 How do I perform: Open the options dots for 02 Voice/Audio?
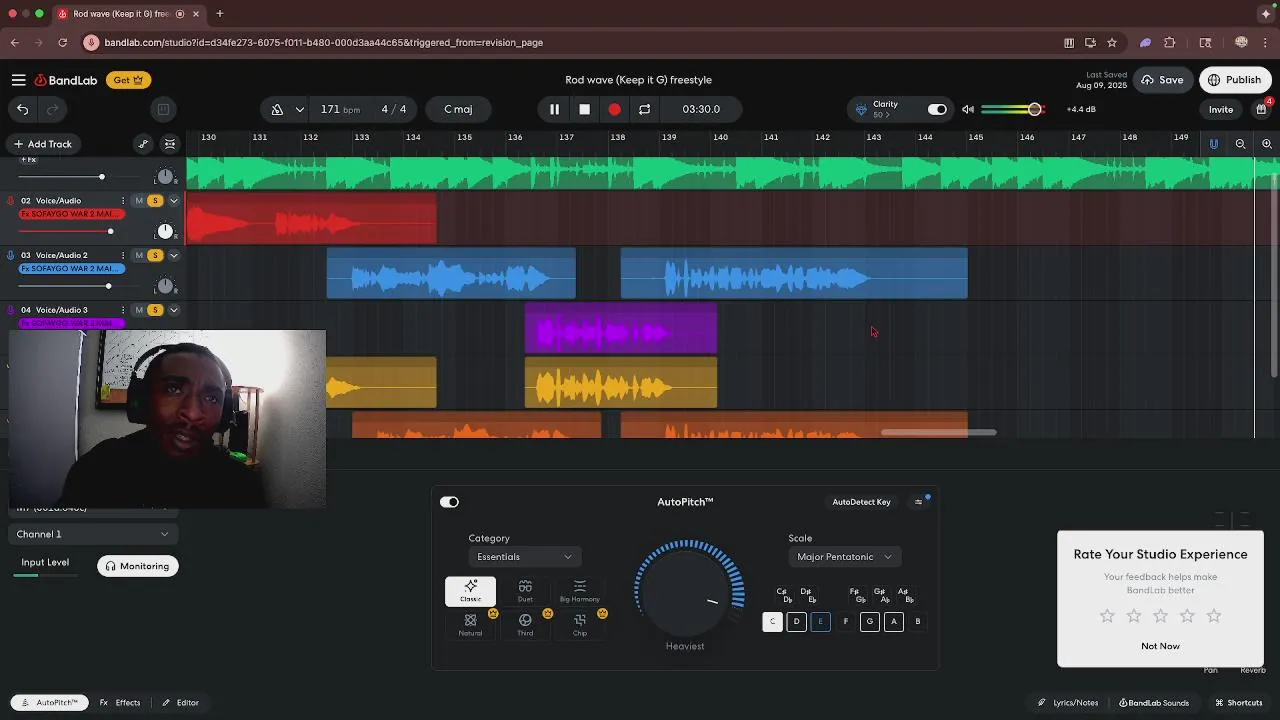point(123,201)
